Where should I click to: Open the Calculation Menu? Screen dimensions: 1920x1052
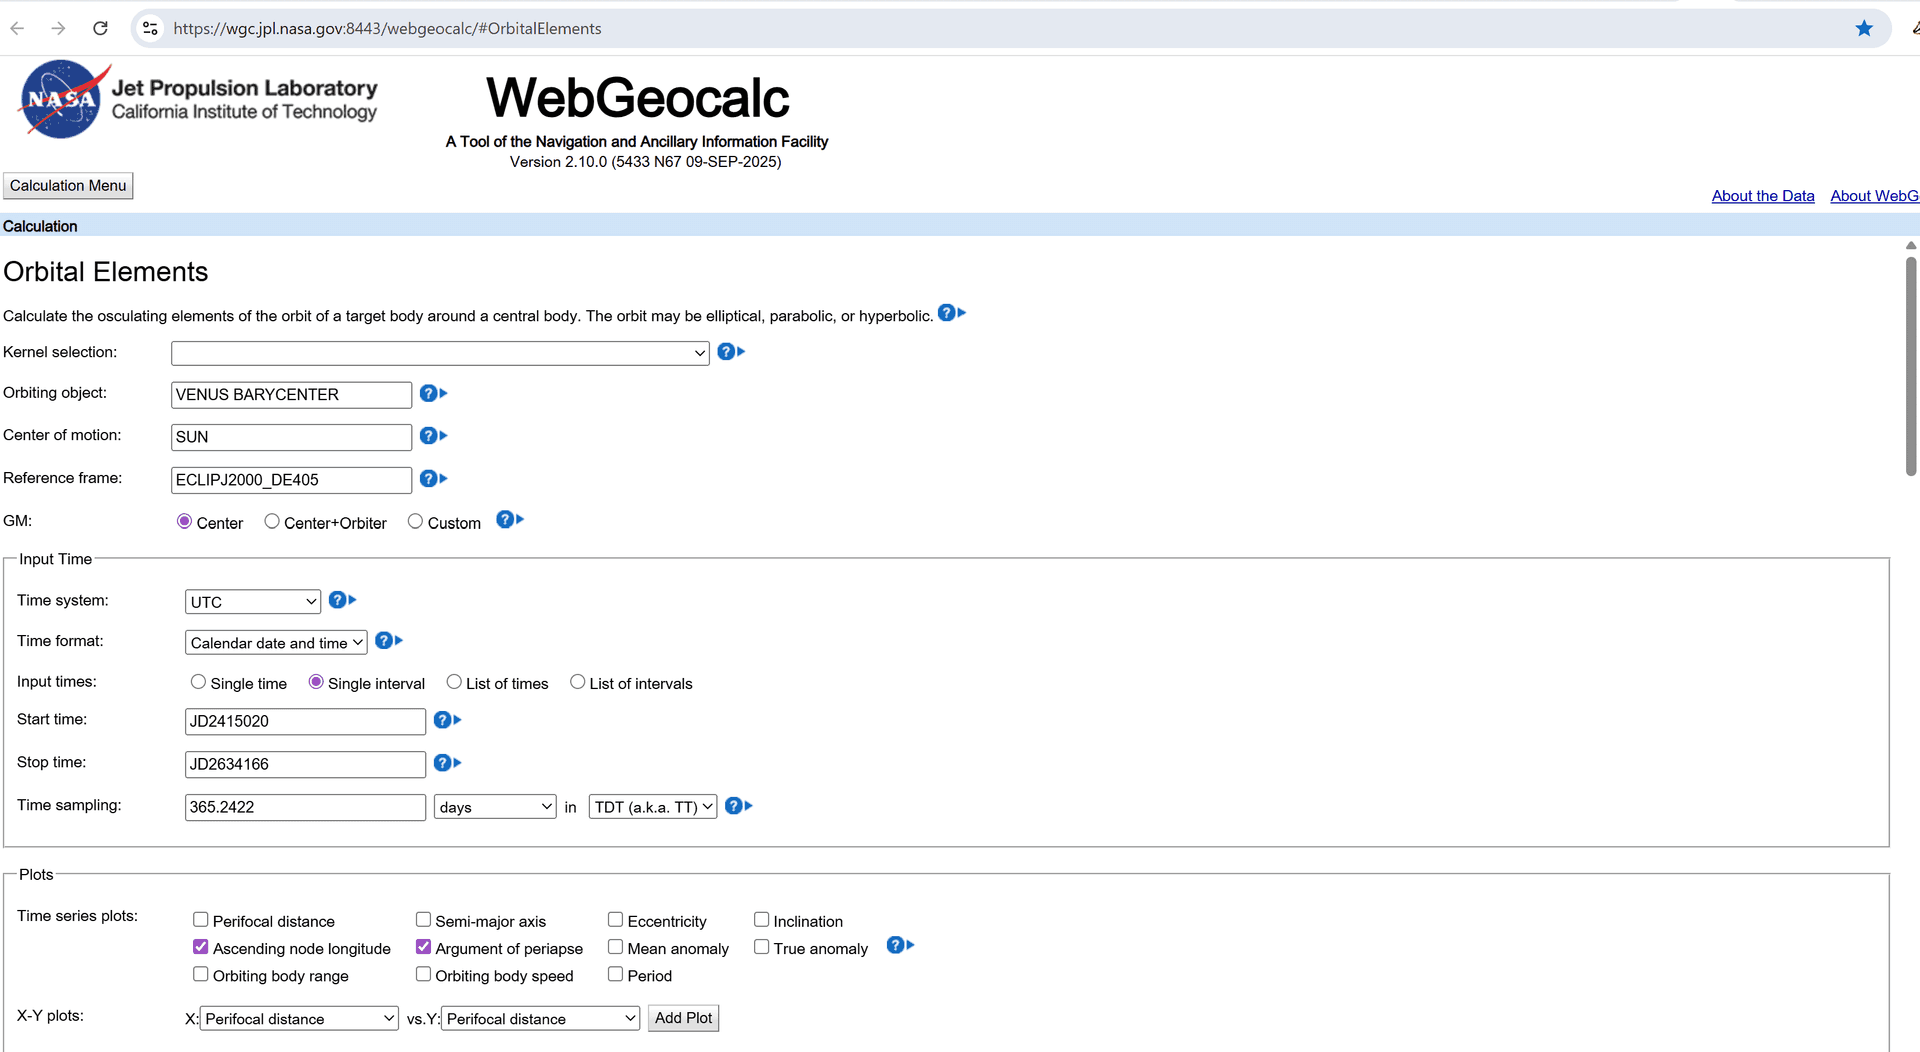(x=67, y=185)
